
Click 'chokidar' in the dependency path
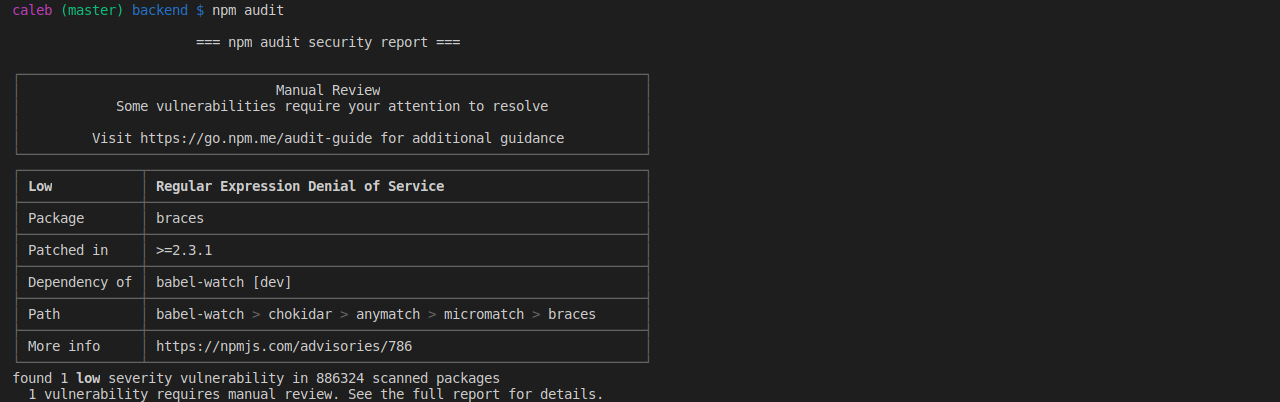pos(300,314)
